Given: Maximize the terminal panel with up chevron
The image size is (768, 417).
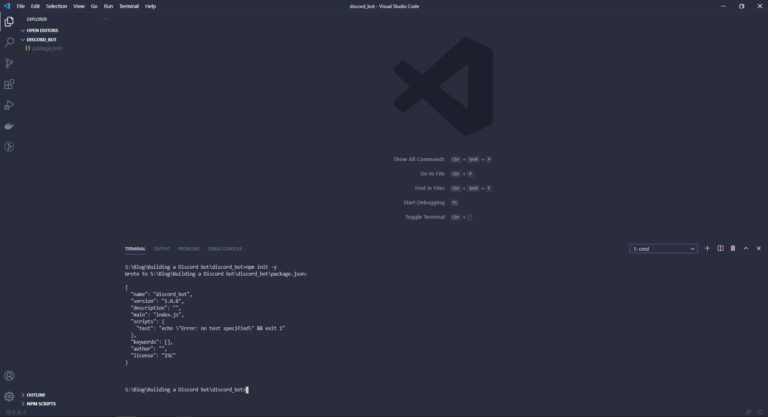Looking at the screenshot, I should coord(746,248).
